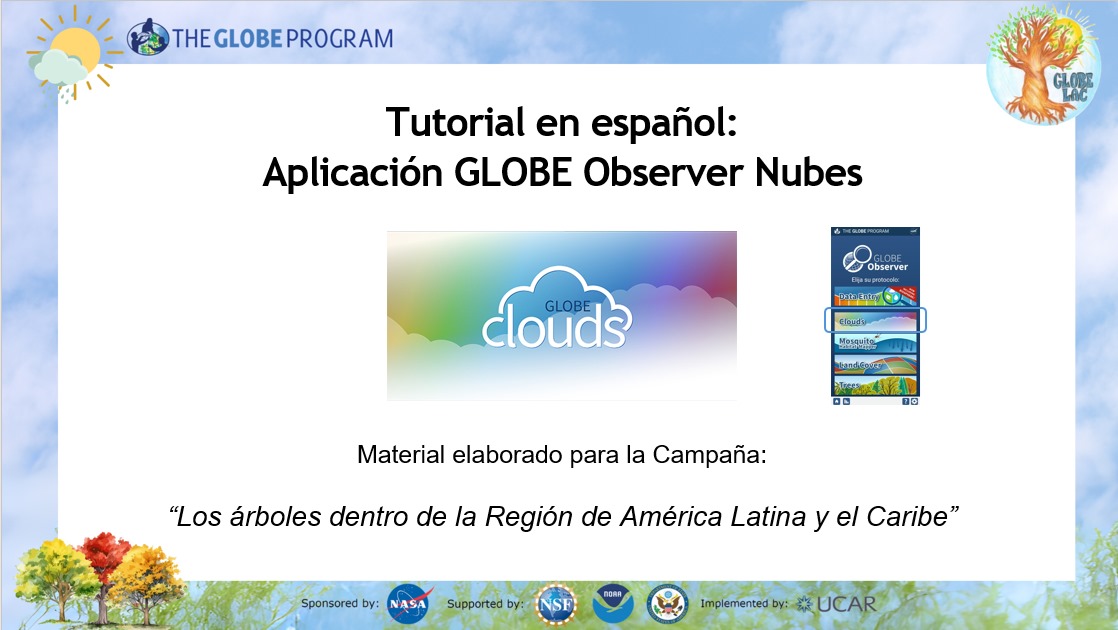Click the GLOBE Observer magnifying glass logo

point(856,259)
